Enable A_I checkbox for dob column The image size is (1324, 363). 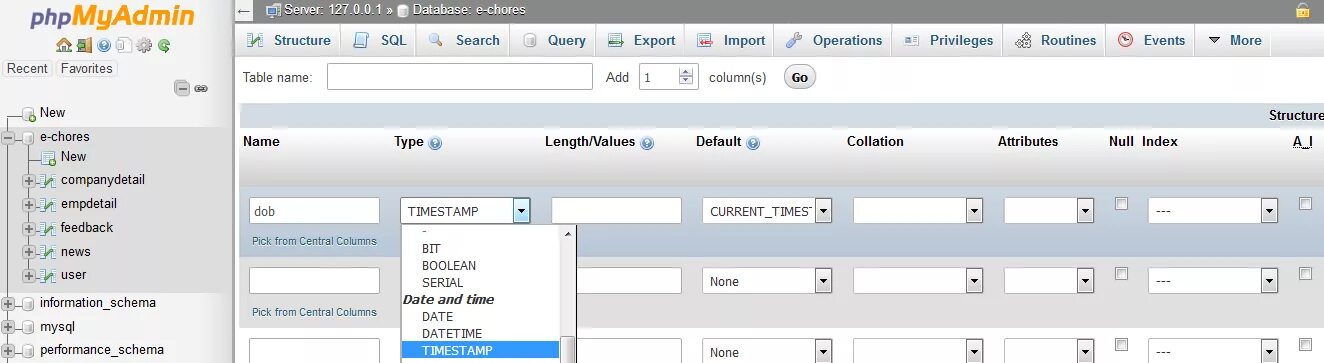click(1305, 204)
